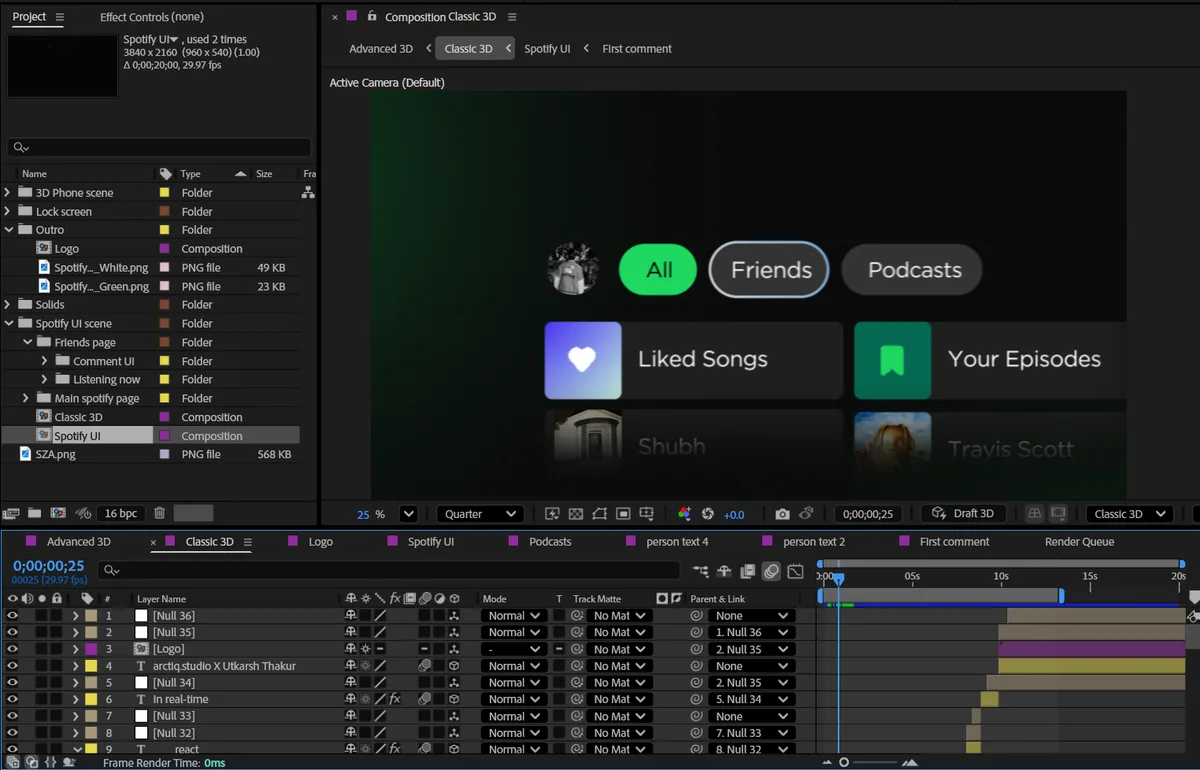
Task: Click the Composition Mini-Flowchart icon in timeline
Action: click(701, 571)
